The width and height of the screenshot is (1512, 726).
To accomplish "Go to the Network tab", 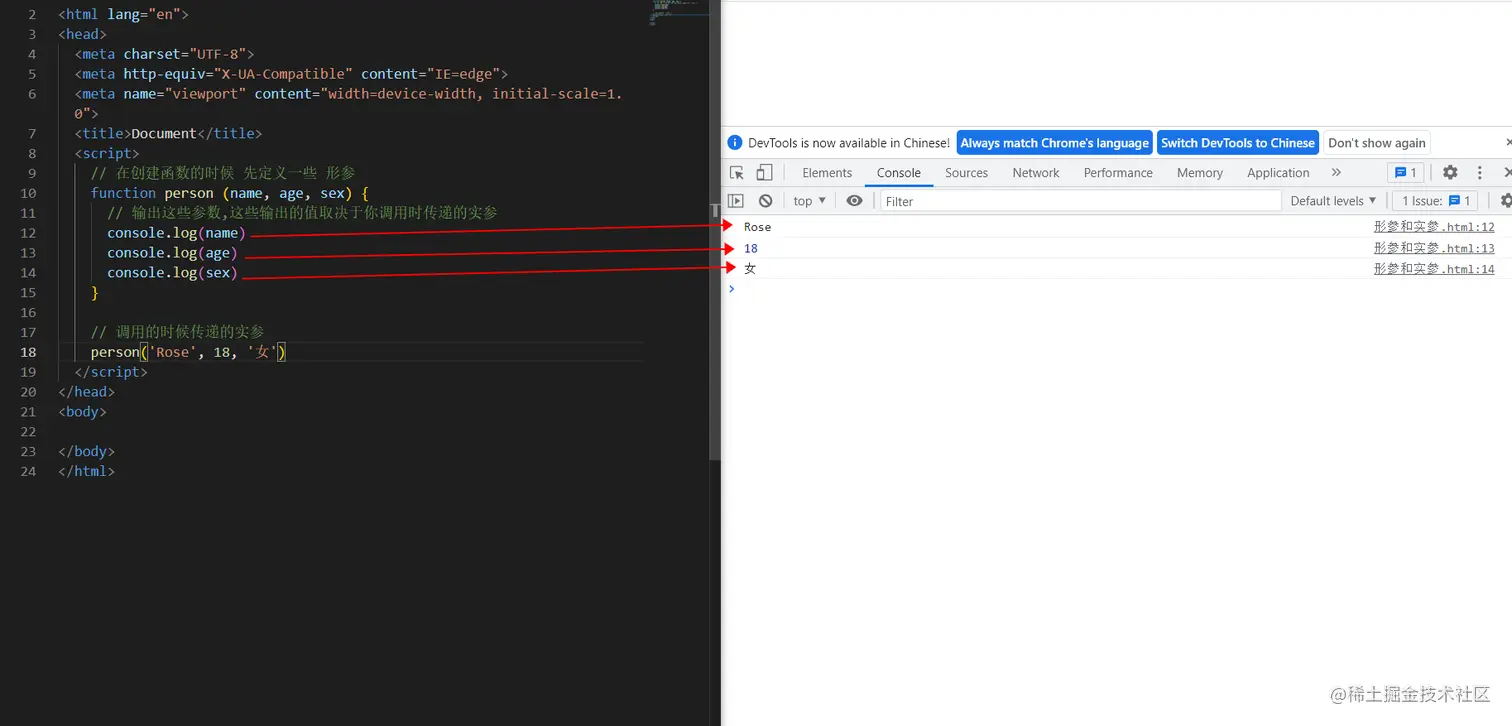I will [x=1036, y=173].
